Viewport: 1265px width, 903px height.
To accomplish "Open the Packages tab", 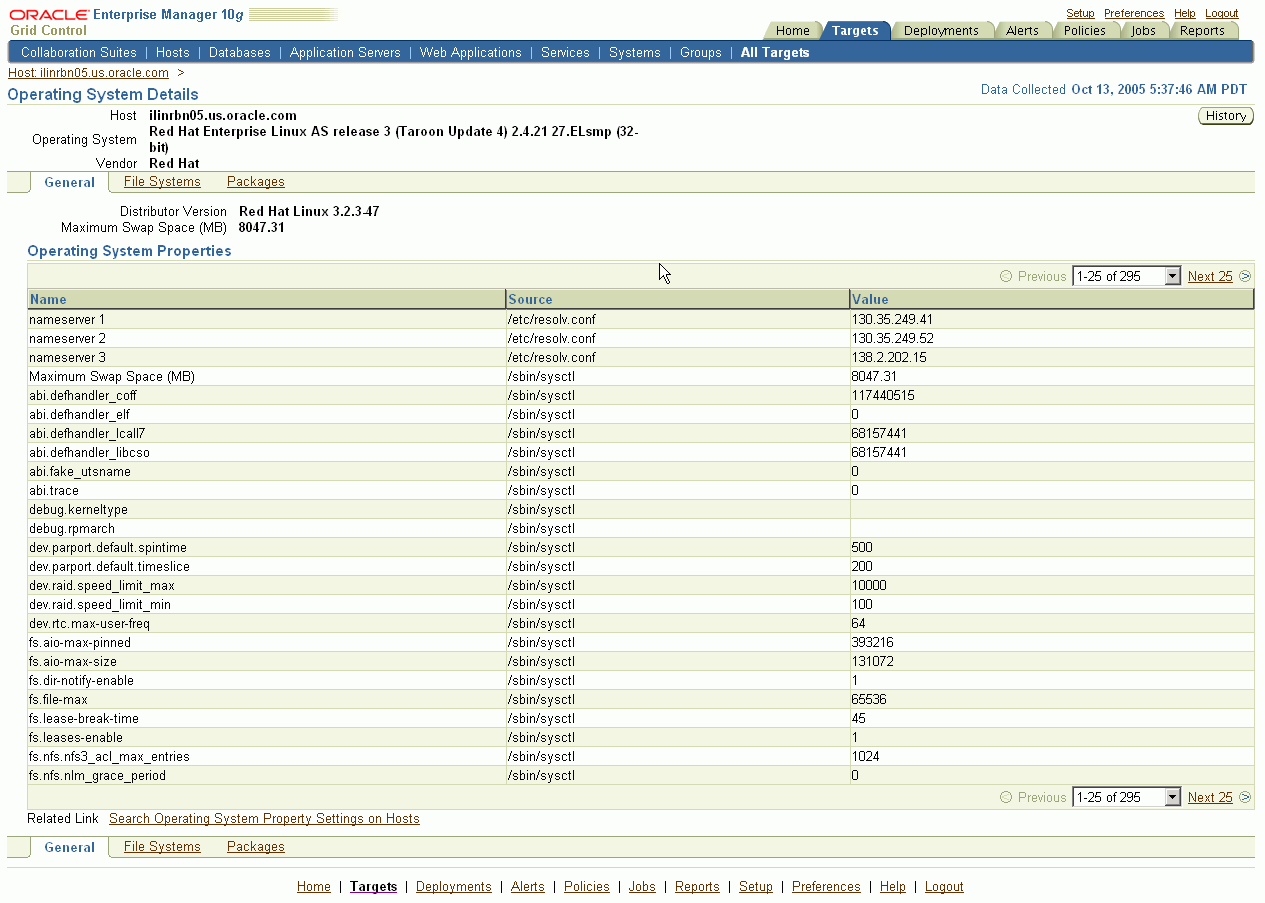I will coord(255,182).
